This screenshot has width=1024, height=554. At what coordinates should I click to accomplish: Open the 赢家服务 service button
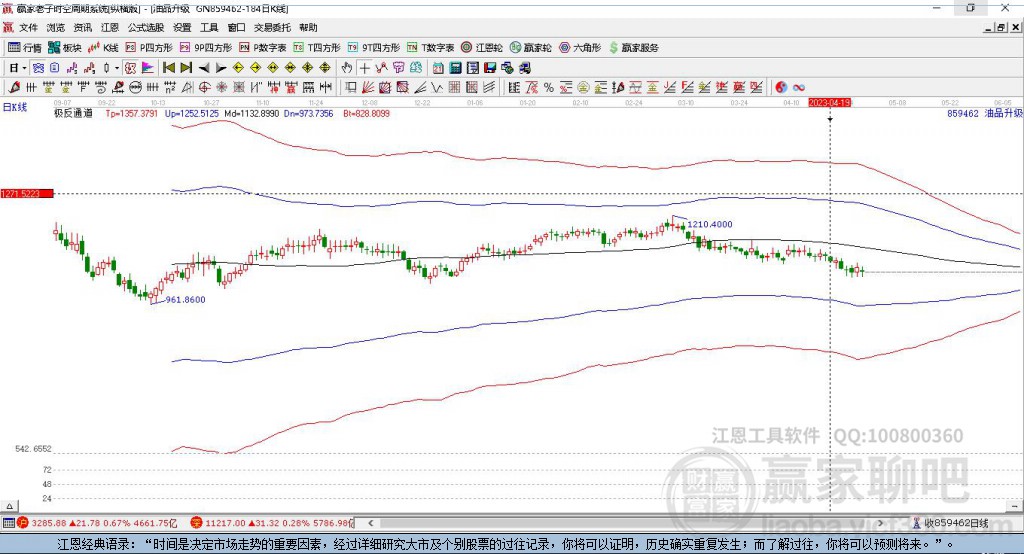[x=634, y=48]
